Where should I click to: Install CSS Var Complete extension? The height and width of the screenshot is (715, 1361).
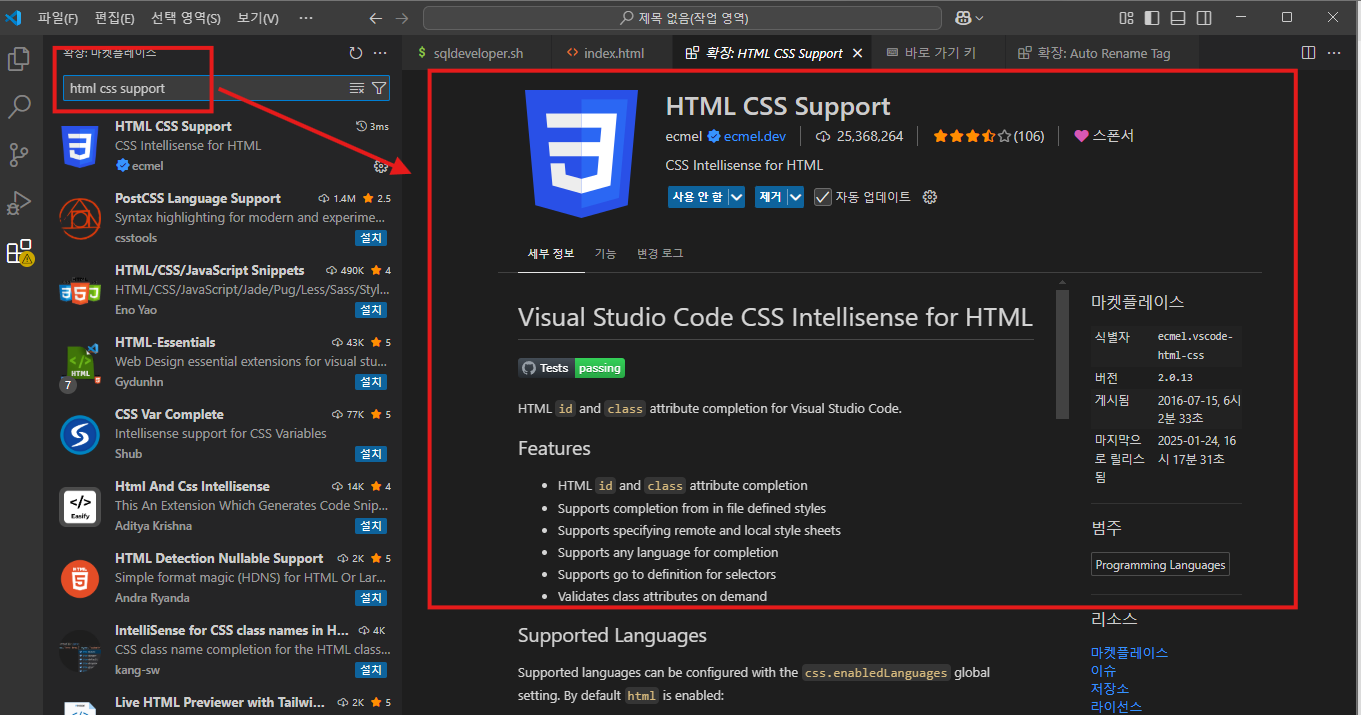[x=371, y=454]
